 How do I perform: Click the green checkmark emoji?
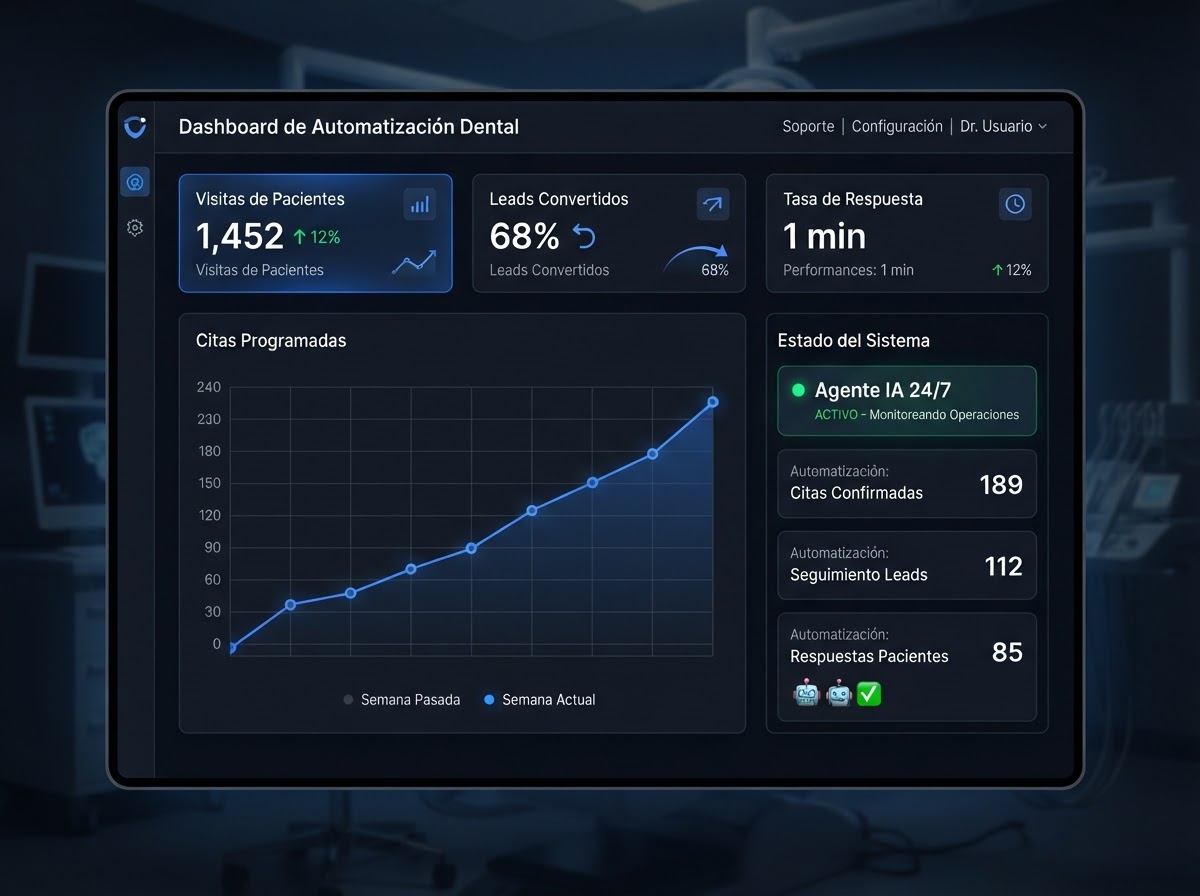[869, 693]
